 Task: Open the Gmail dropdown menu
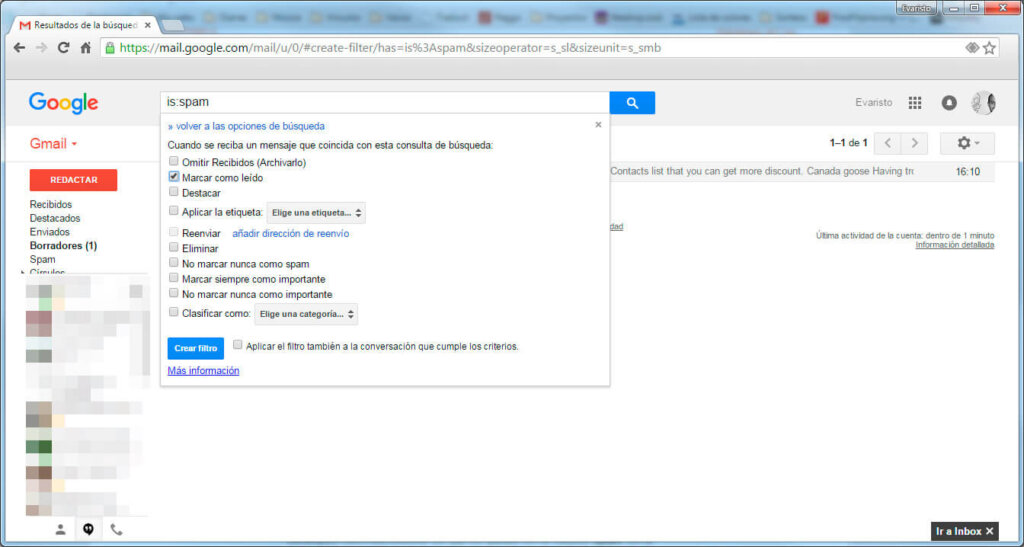(x=54, y=144)
